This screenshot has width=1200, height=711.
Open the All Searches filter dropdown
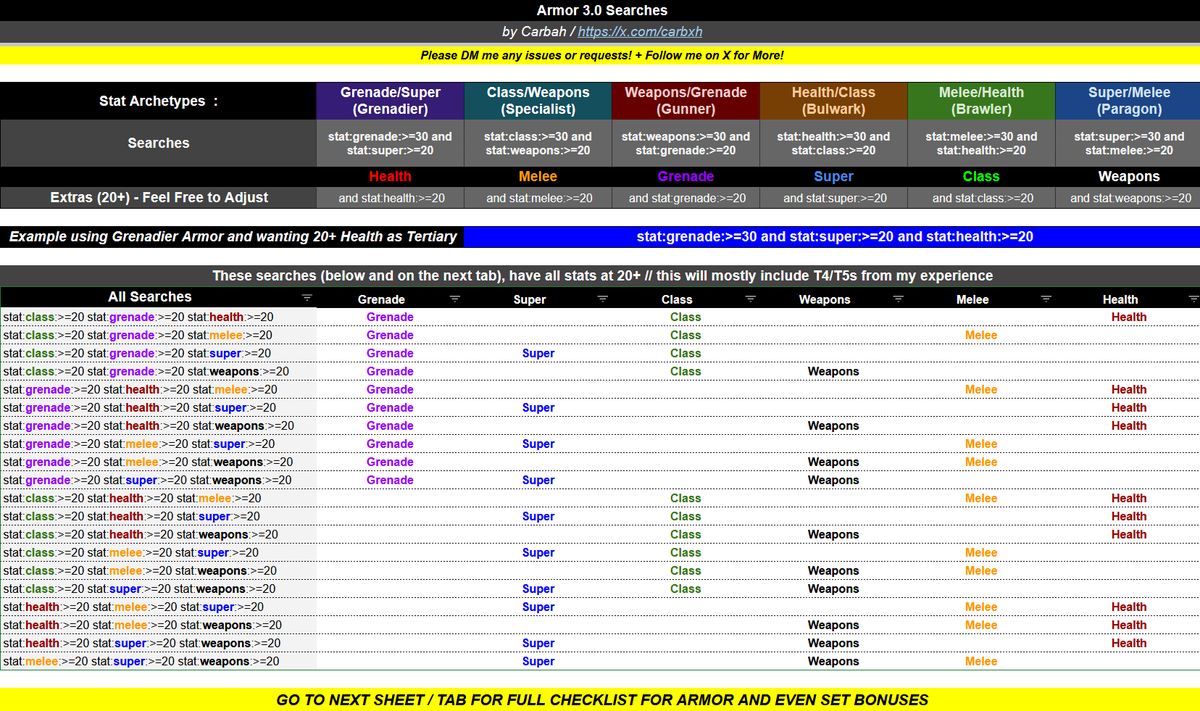point(308,298)
